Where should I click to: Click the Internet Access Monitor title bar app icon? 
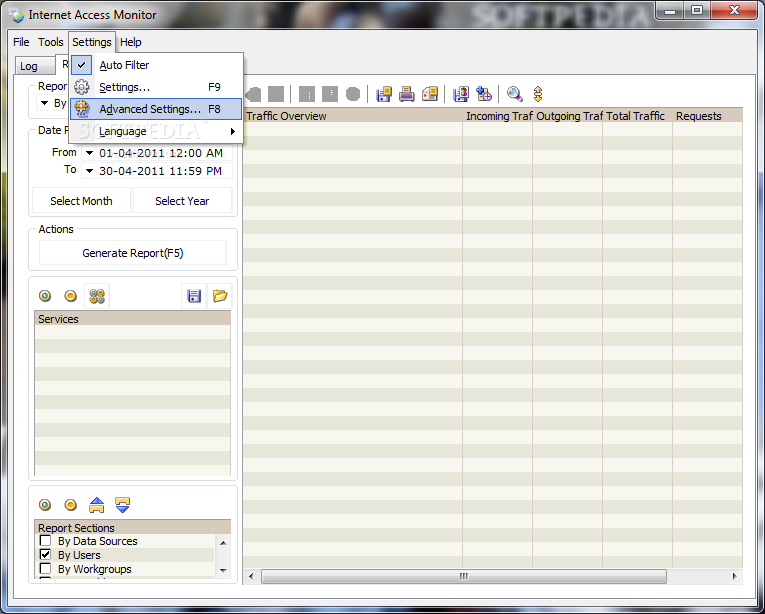[17, 15]
